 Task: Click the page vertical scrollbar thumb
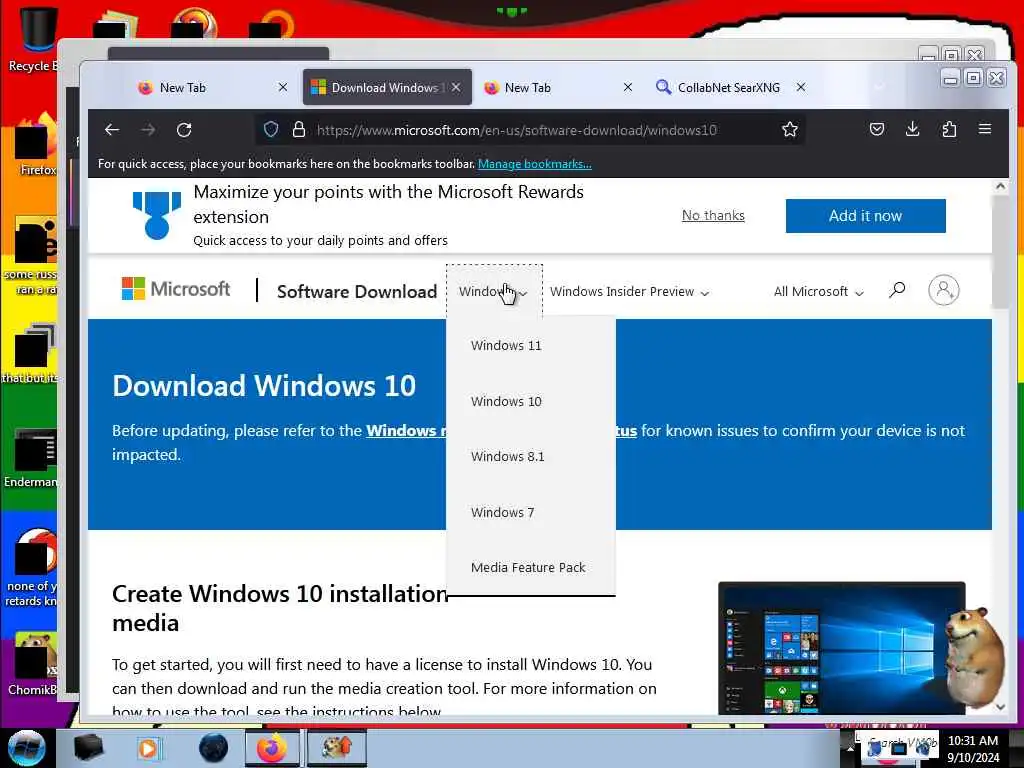[x=1000, y=251]
